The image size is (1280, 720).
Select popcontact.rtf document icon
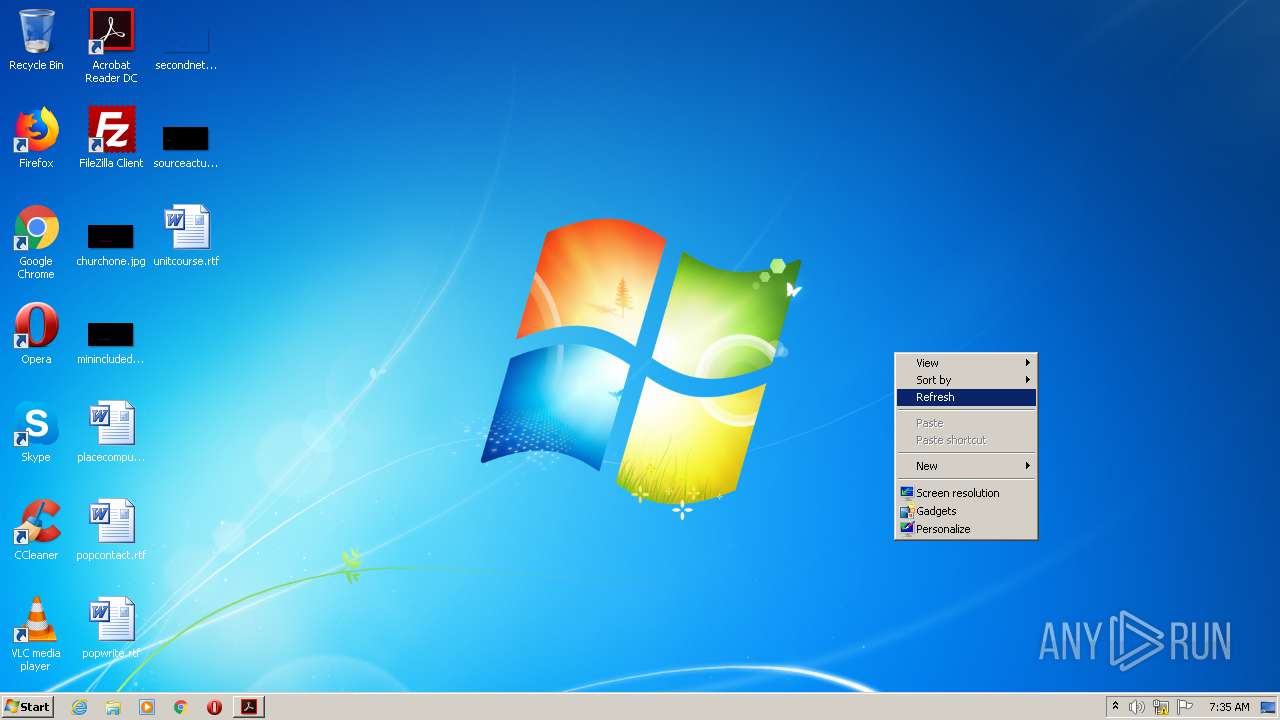[x=111, y=530]
